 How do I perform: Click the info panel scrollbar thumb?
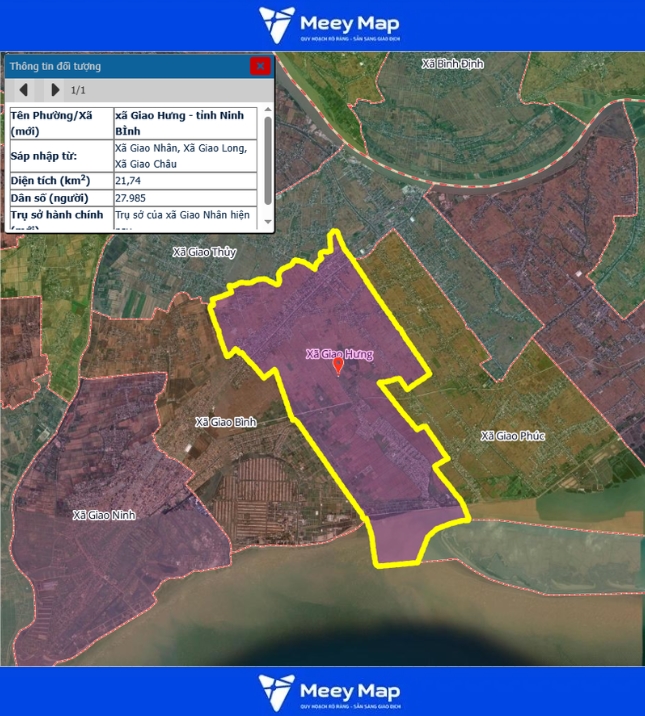[x=267, y=156]
